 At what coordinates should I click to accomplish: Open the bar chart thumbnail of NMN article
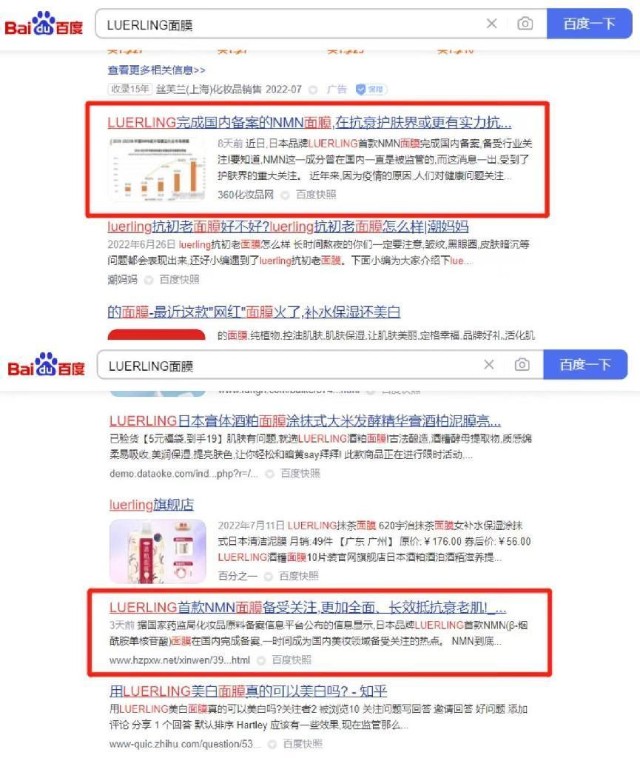tap(157, 168)
